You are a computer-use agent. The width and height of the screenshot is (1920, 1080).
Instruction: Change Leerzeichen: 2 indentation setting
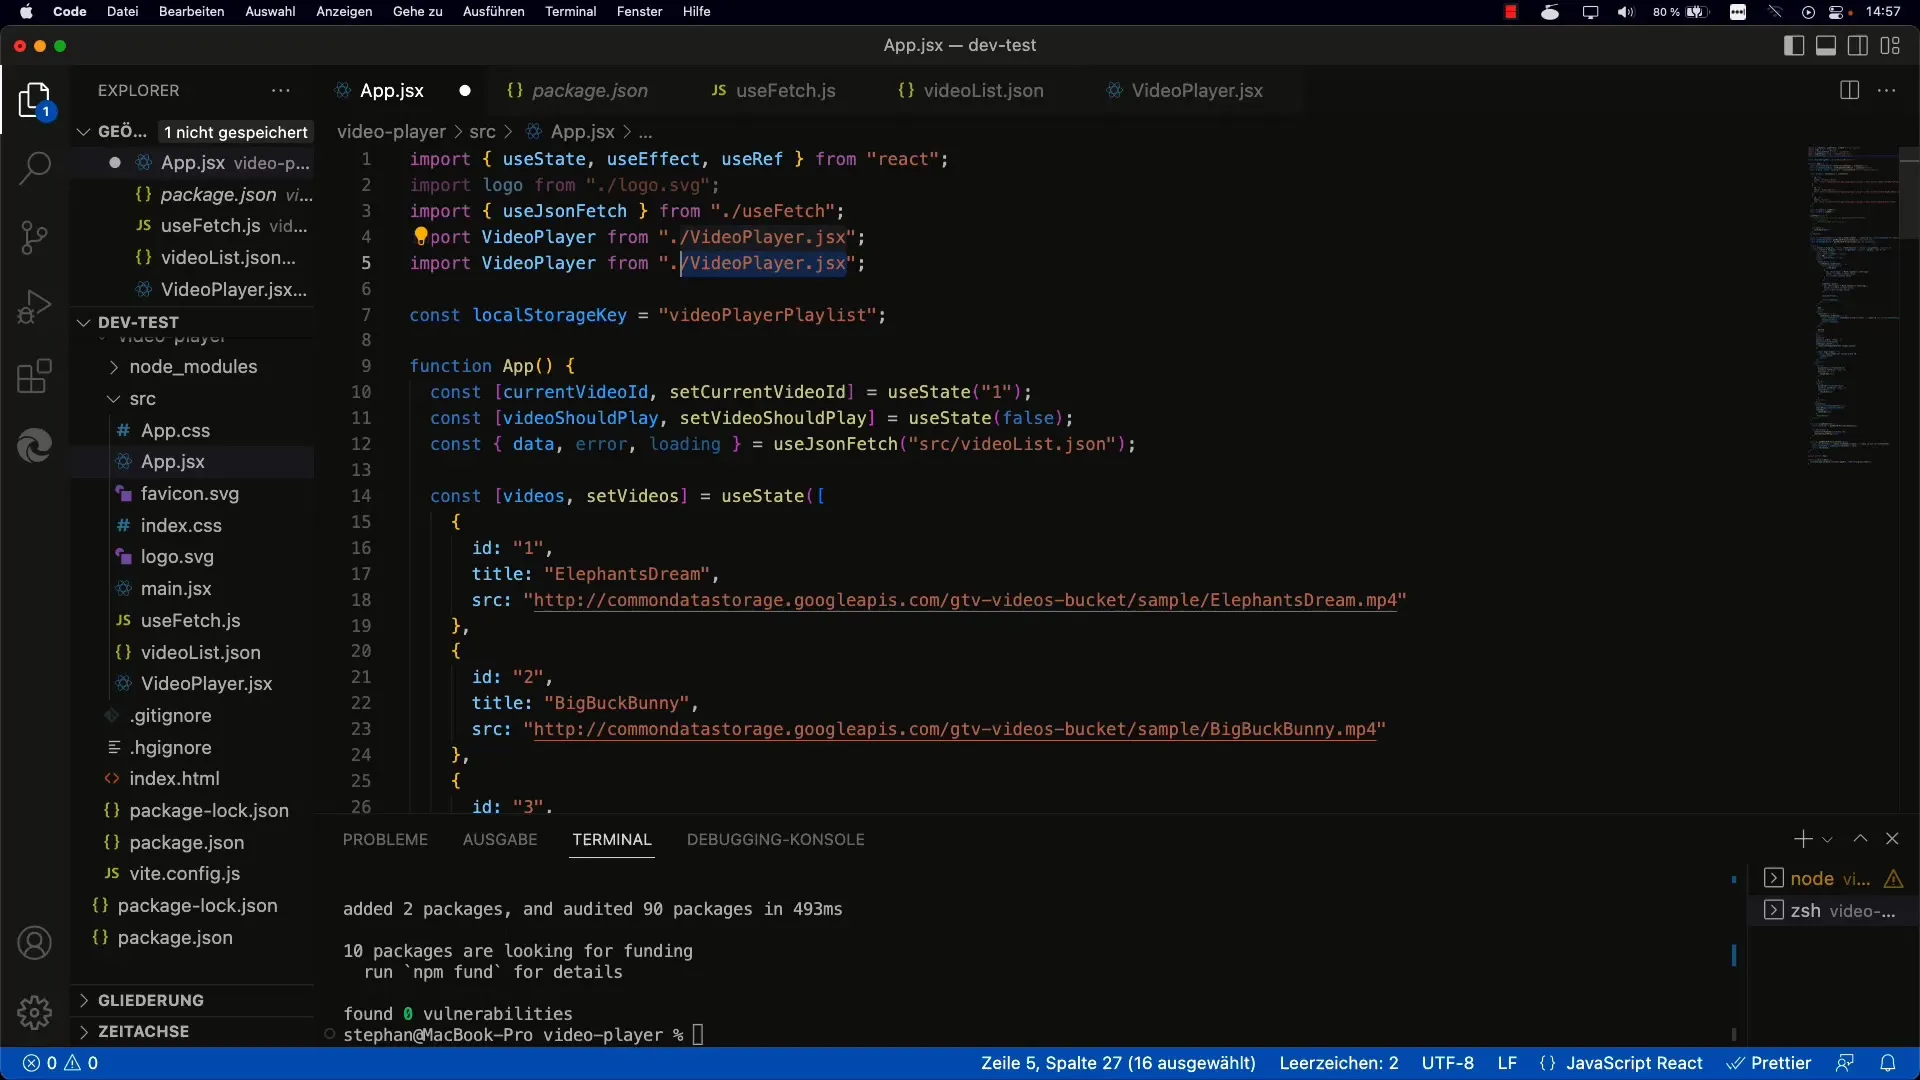click(1339, 1063)
